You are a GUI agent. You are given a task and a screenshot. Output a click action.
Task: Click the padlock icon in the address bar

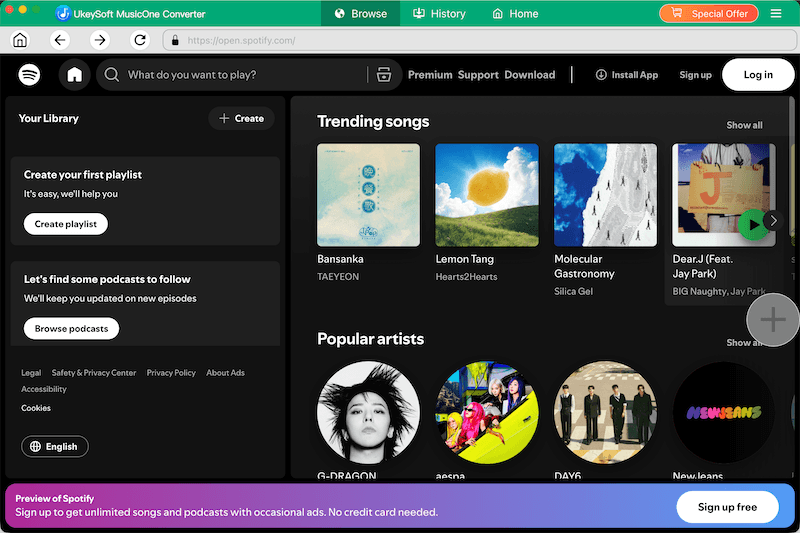point(175,40)
